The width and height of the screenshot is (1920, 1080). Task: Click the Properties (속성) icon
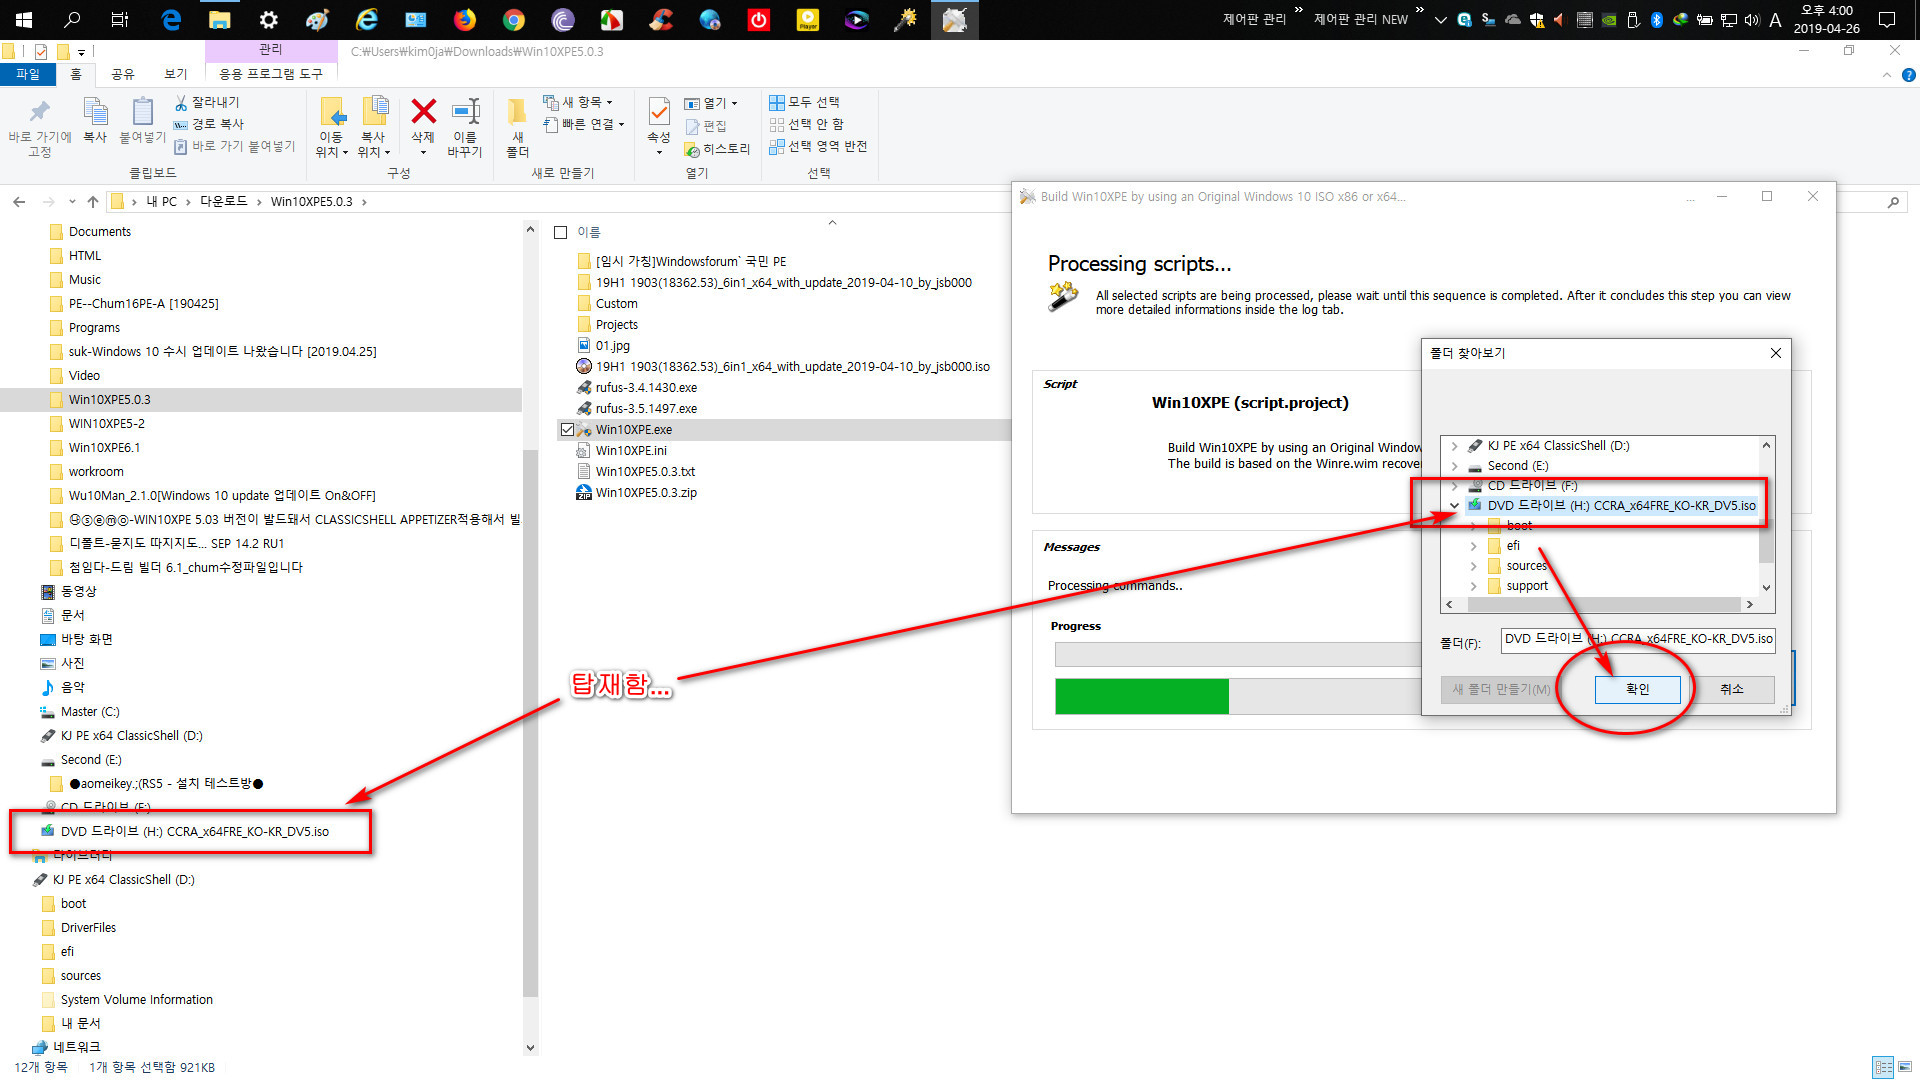tap(659, 112)
